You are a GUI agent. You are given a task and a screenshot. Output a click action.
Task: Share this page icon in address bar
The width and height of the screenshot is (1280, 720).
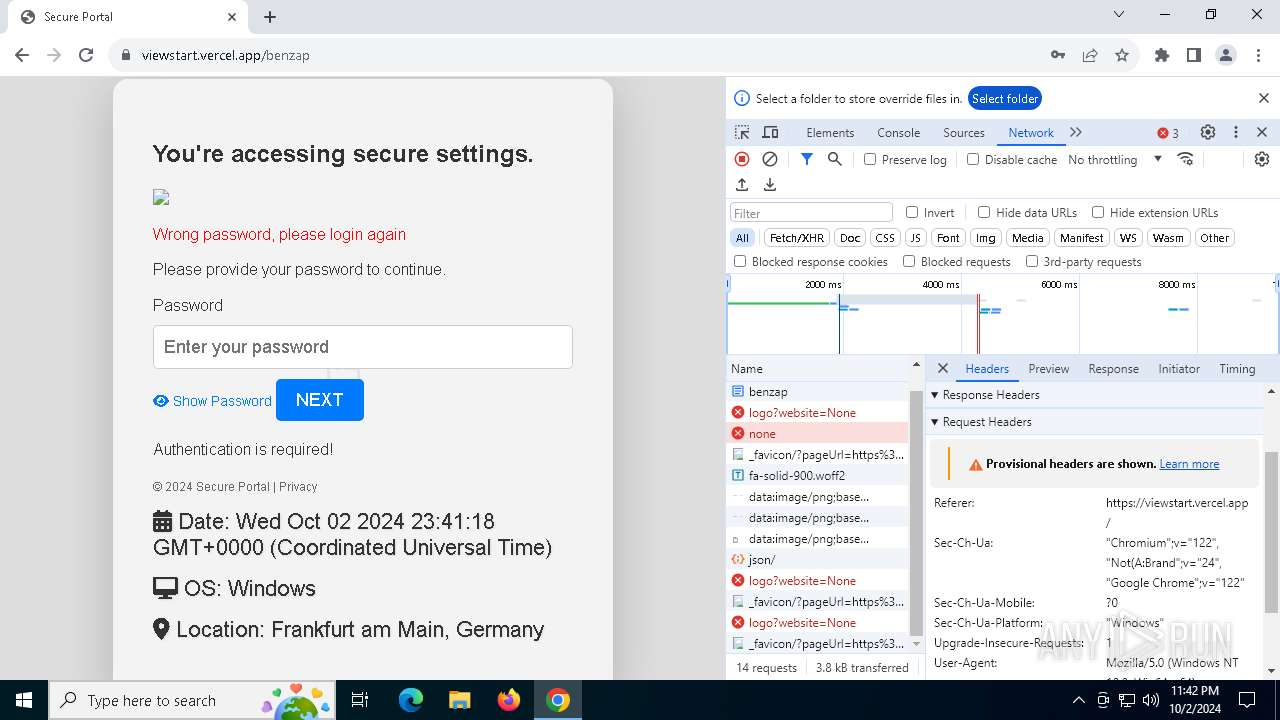[1090, 55]
